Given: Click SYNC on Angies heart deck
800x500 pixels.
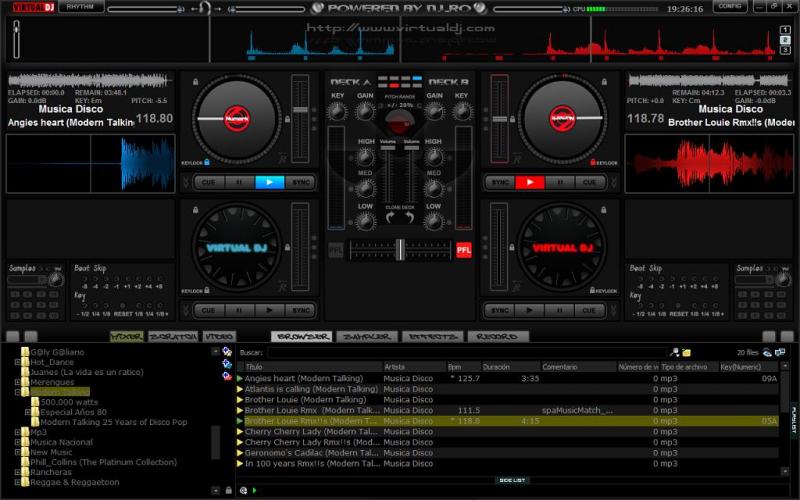Looking at the screenshot, I should pos(300,182).
